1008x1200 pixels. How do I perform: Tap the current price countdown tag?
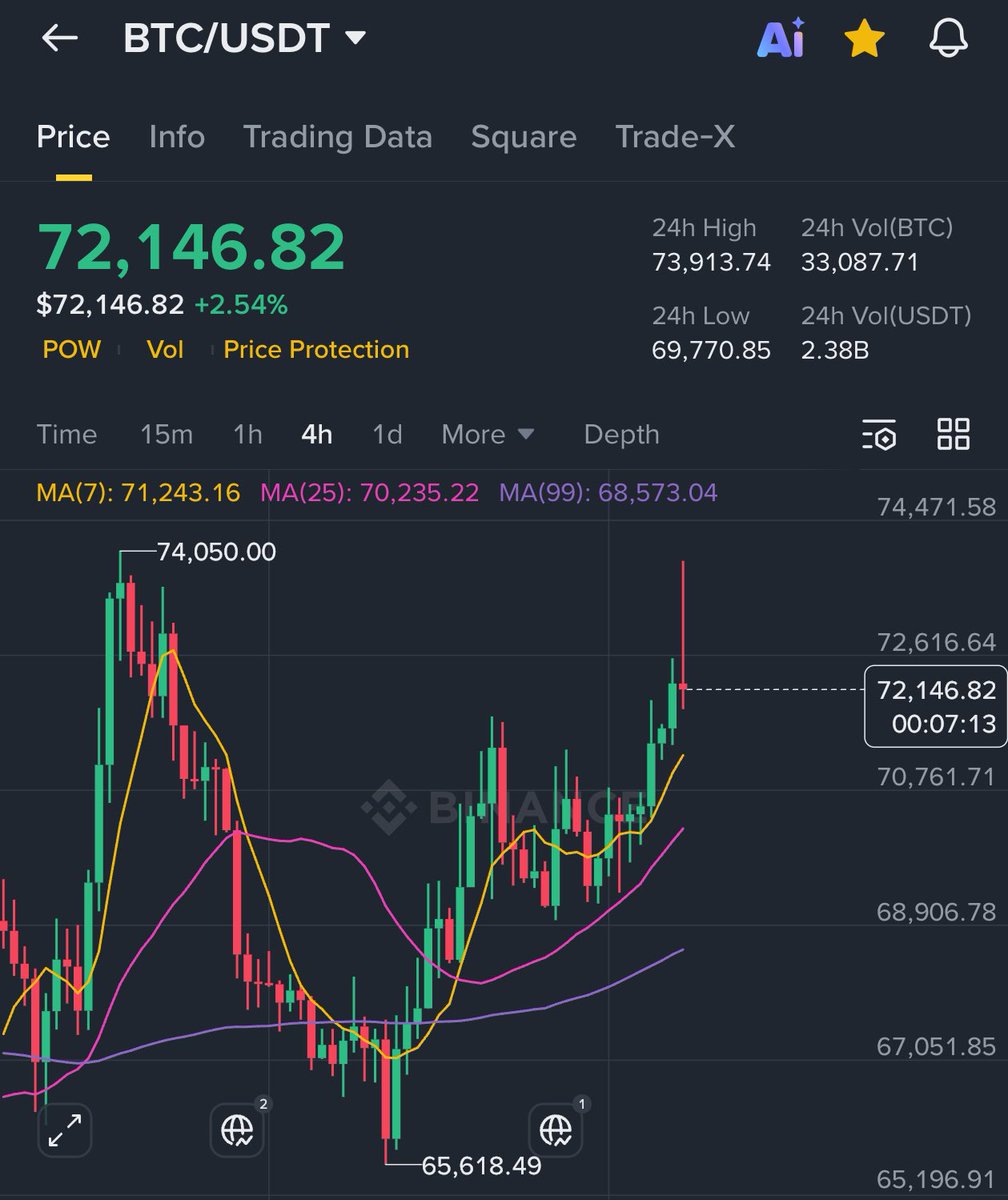[934, 705]
